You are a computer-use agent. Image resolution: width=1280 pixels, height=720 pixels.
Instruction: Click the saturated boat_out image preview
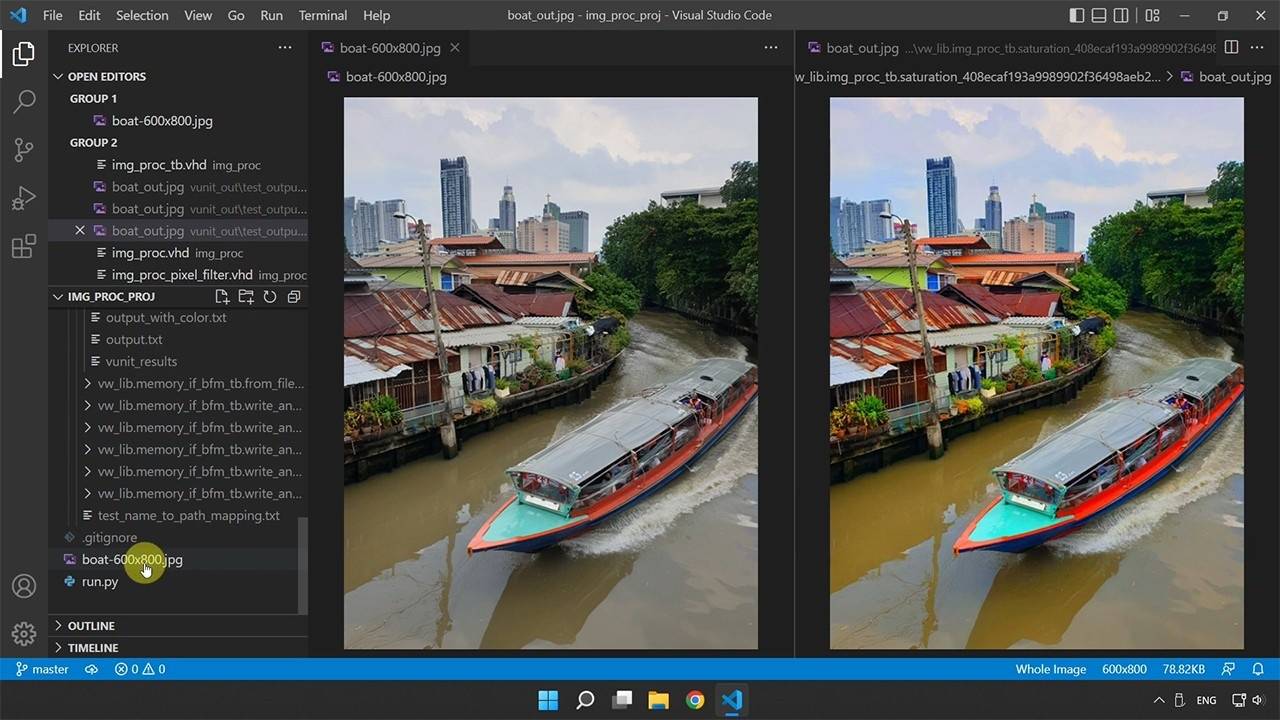(x=1037, y=373)
